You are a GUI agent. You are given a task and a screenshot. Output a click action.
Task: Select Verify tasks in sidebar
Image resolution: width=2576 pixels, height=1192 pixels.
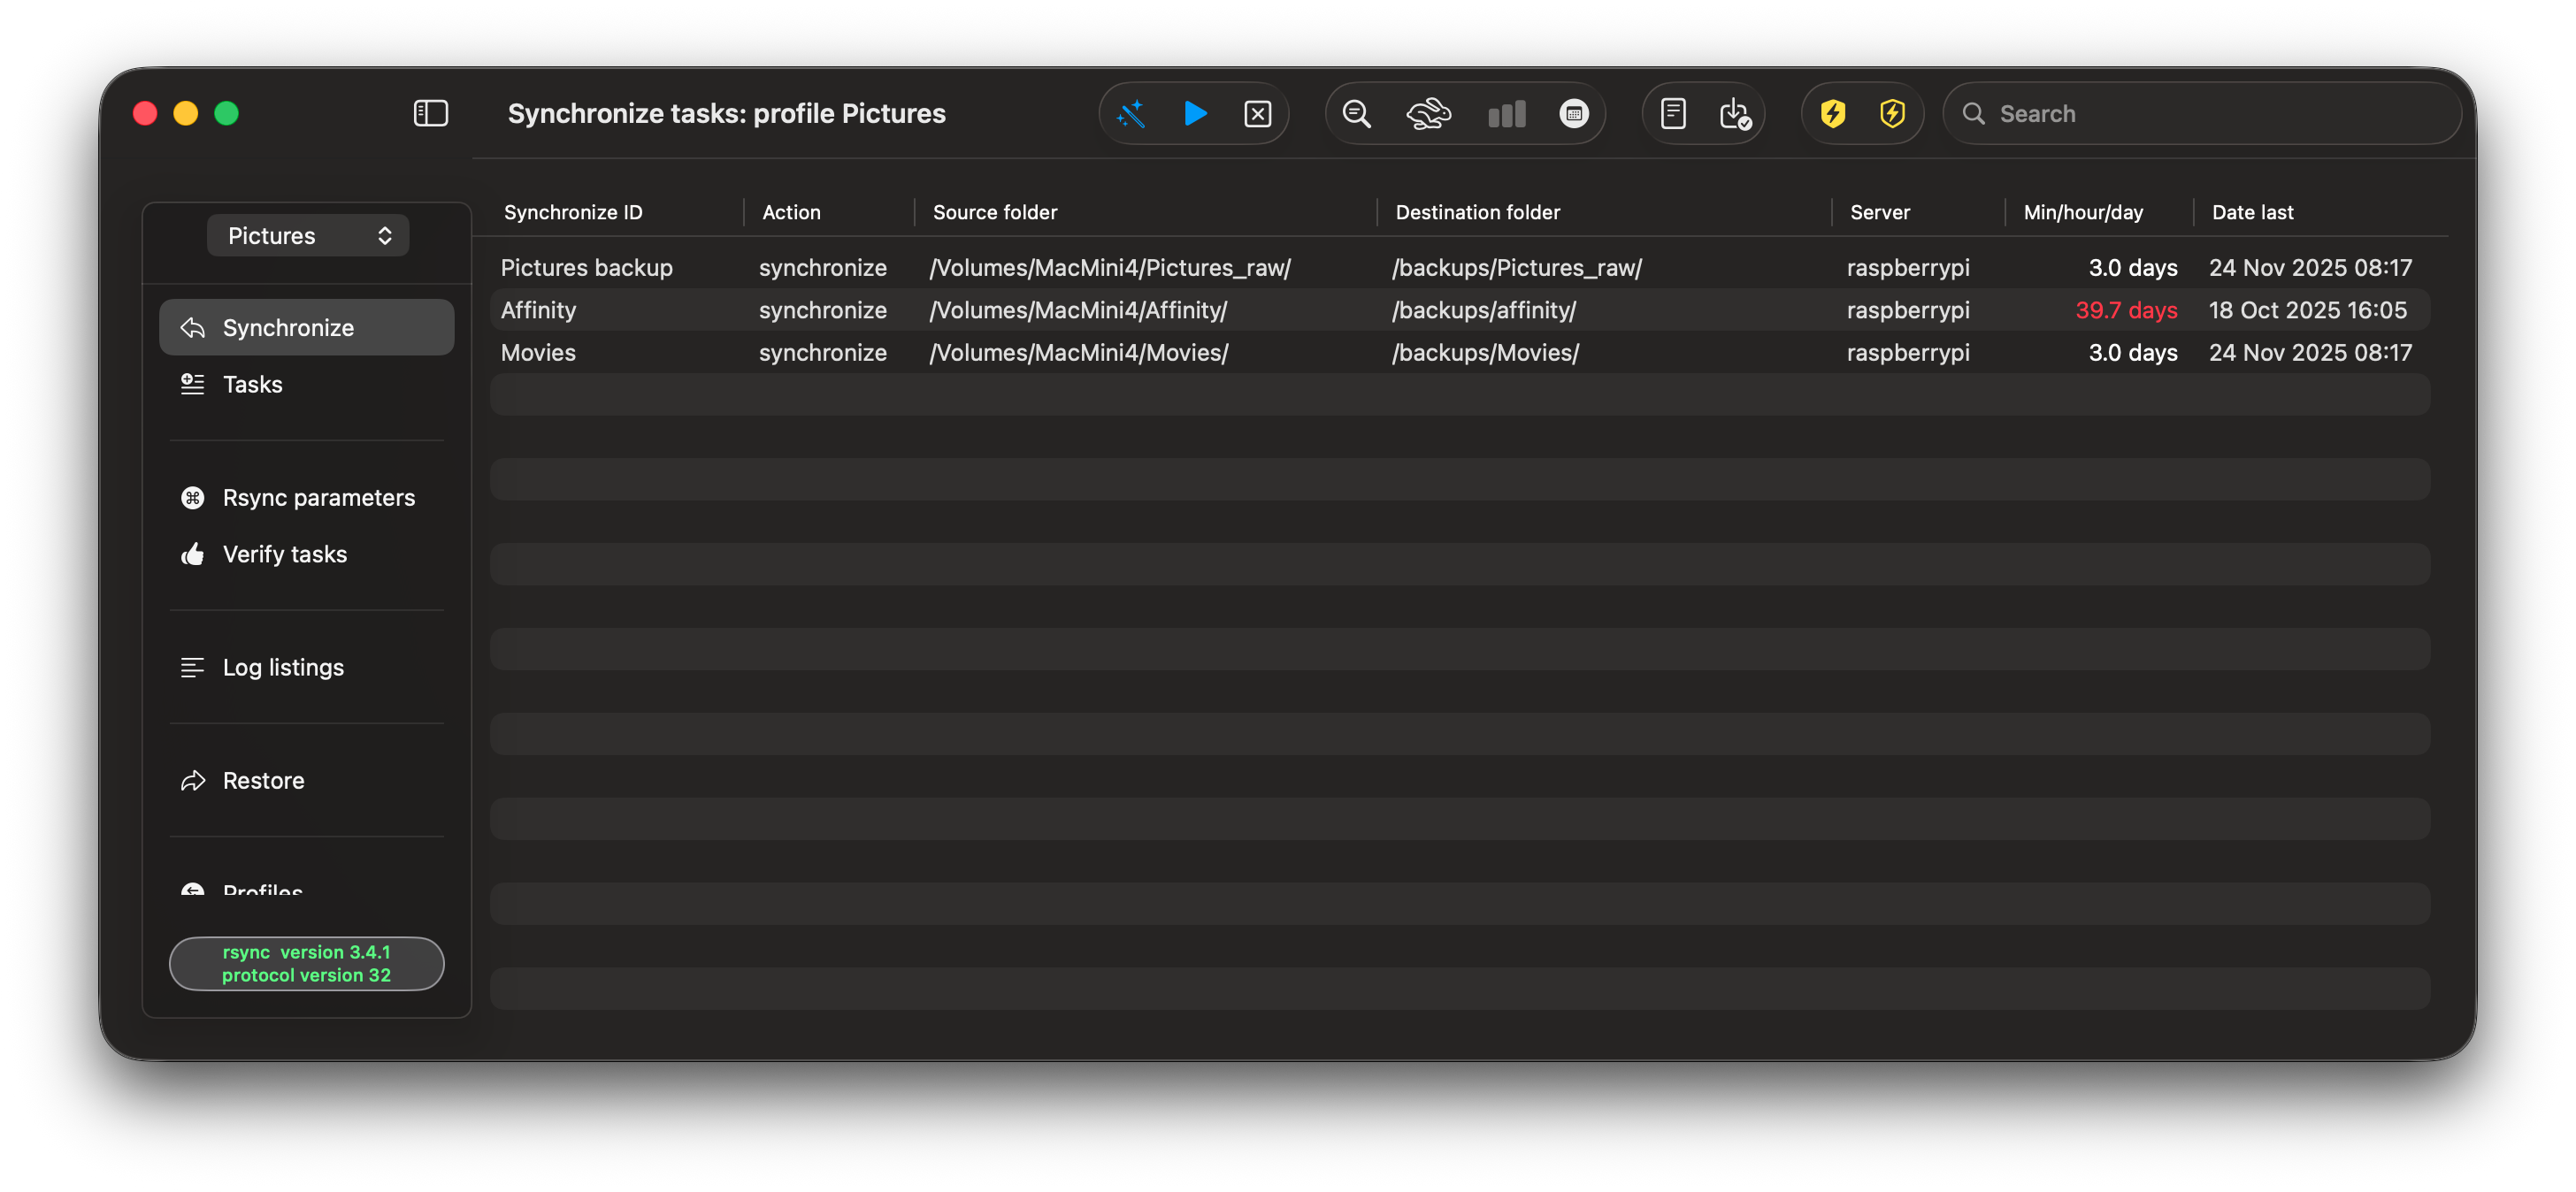(x=284, y=554)
